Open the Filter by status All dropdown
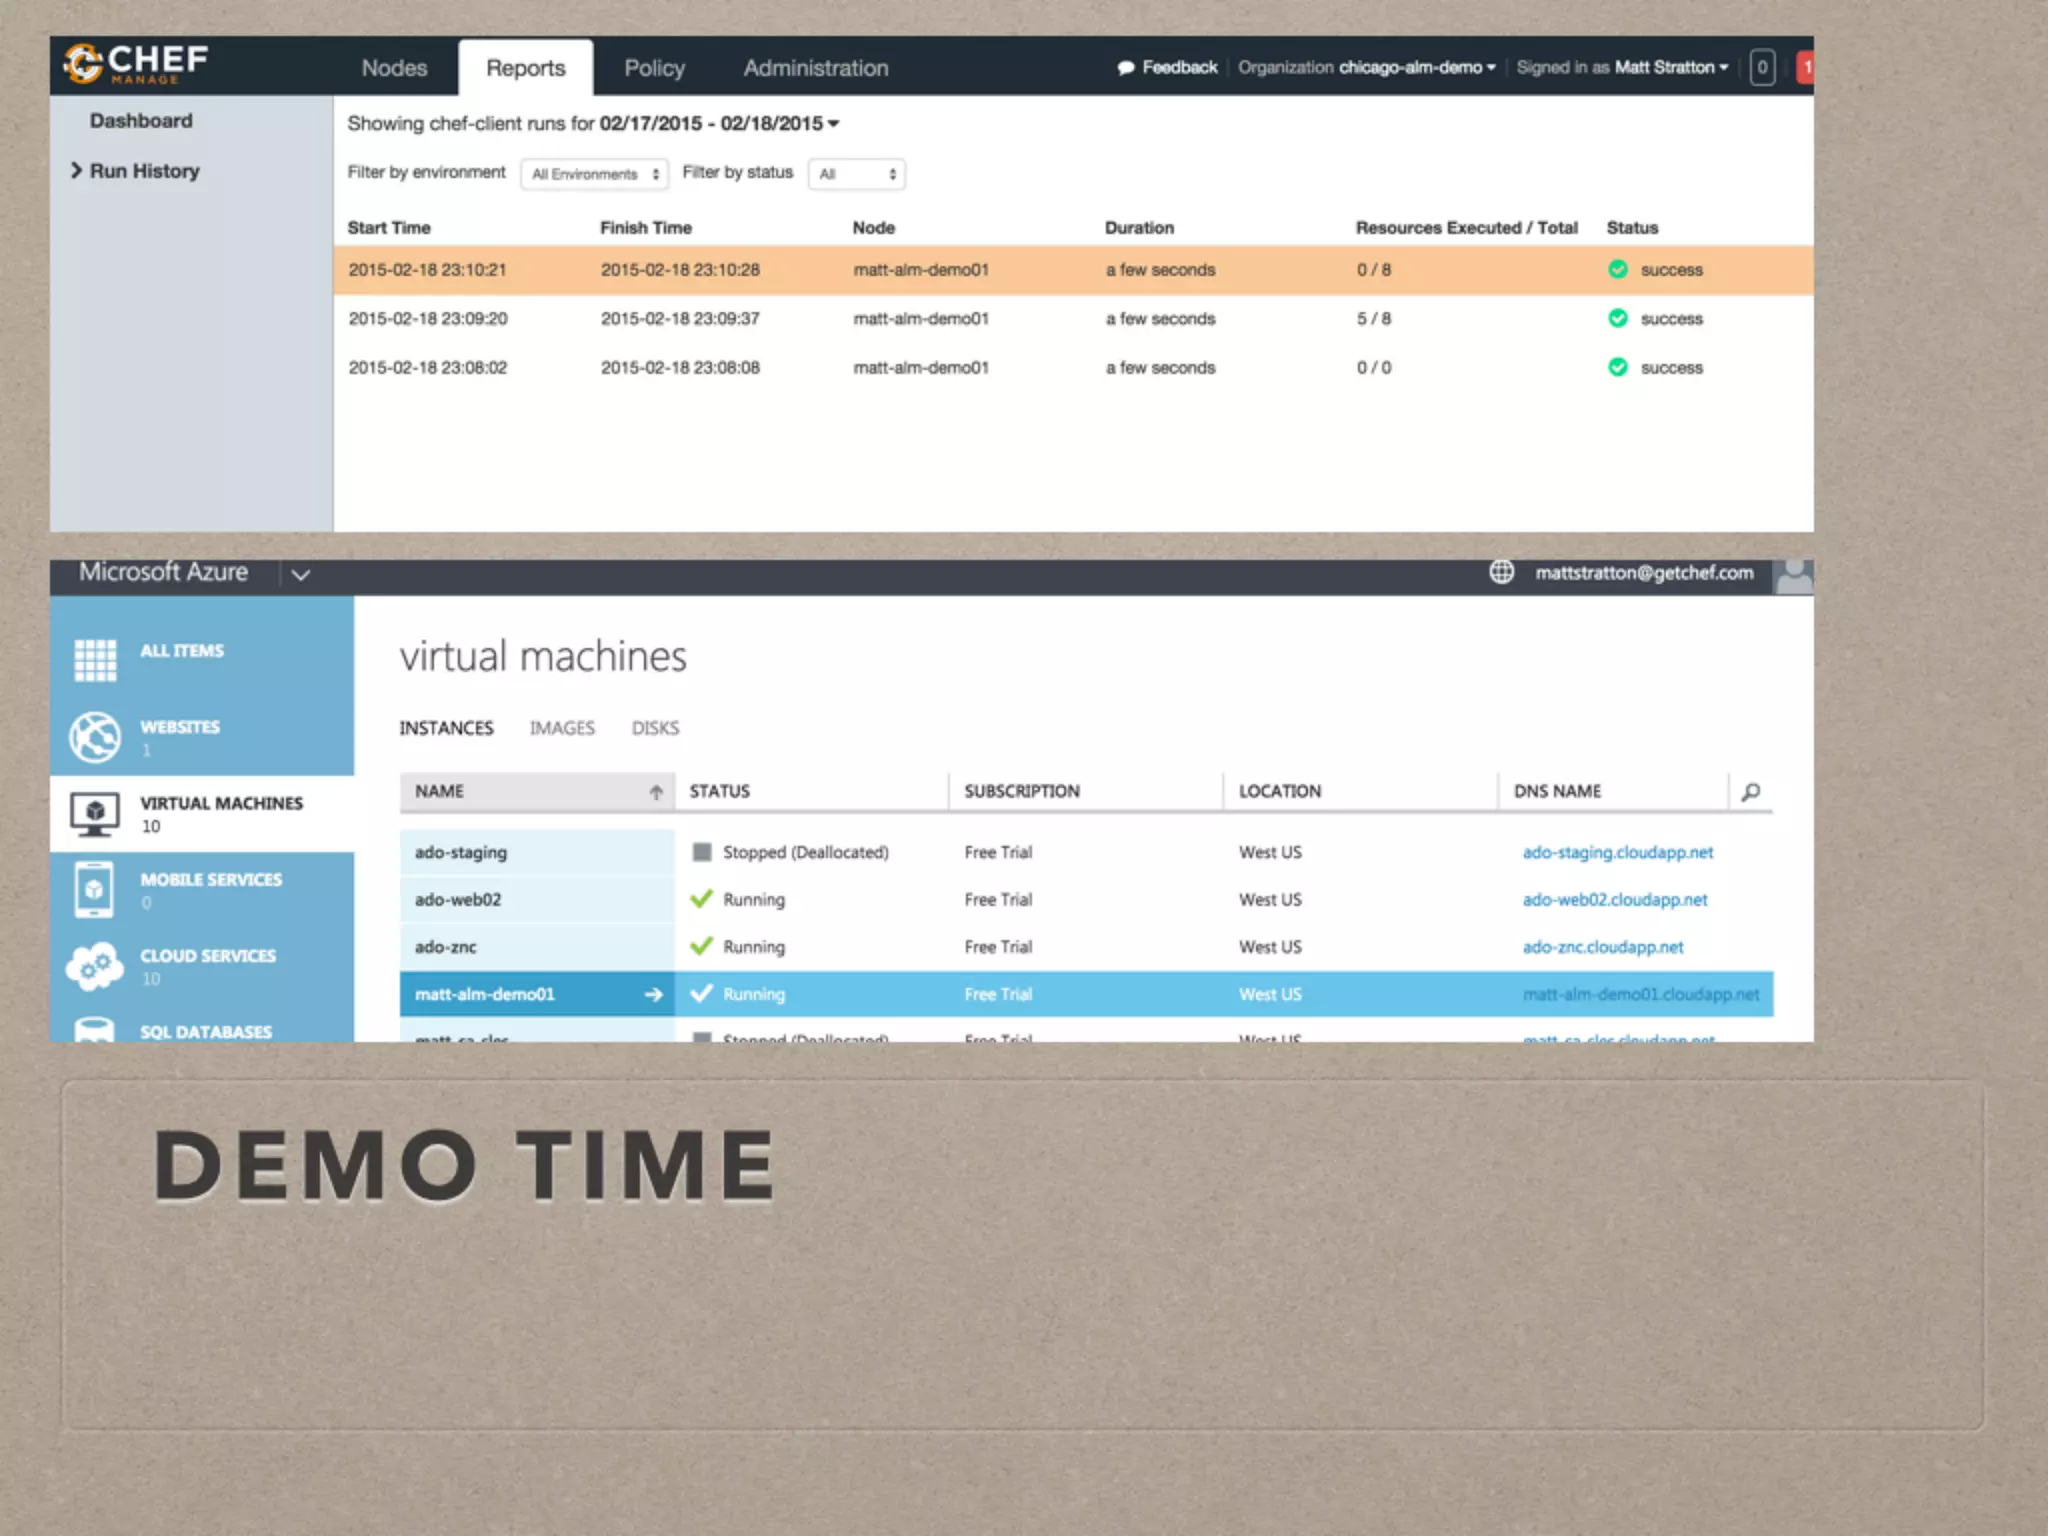This screenshot has height=1536, width=2048. [x=857, y=174]
